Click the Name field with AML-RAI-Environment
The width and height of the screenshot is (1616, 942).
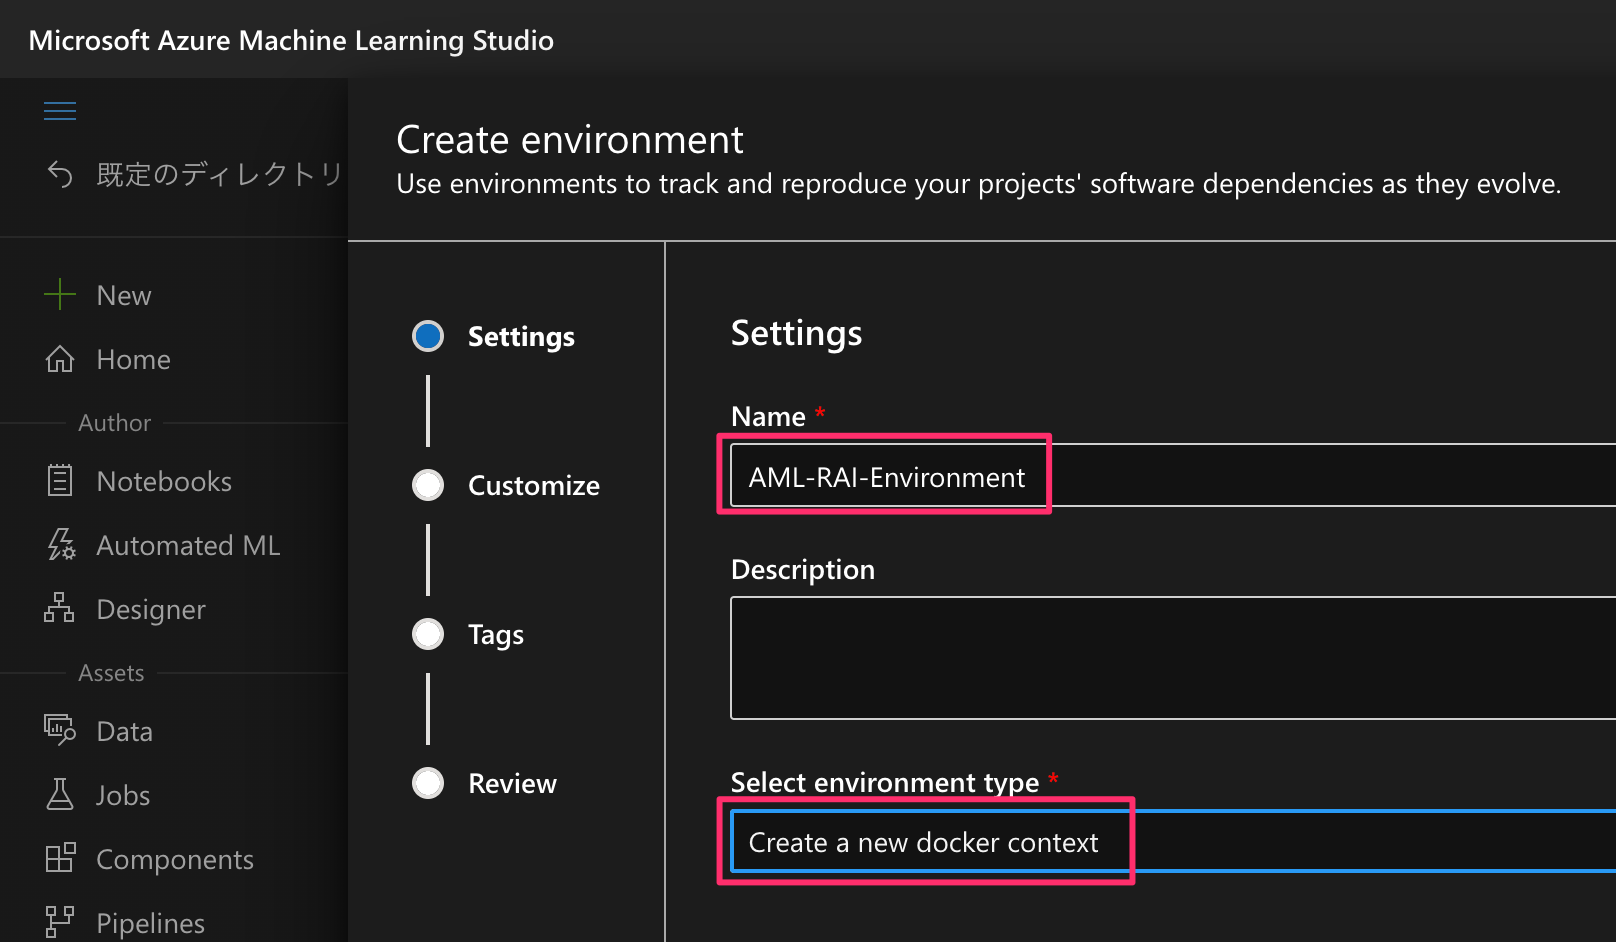(1170, 477)
